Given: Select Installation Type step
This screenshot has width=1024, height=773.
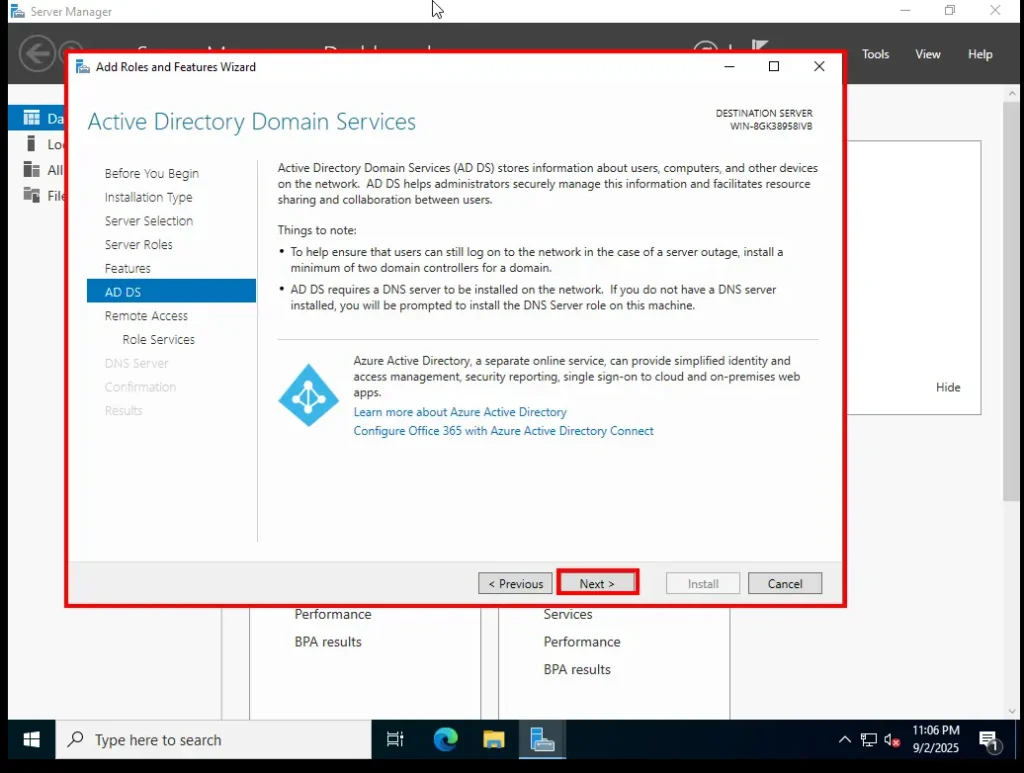Looking at the screenshot, I should point(148,197).
